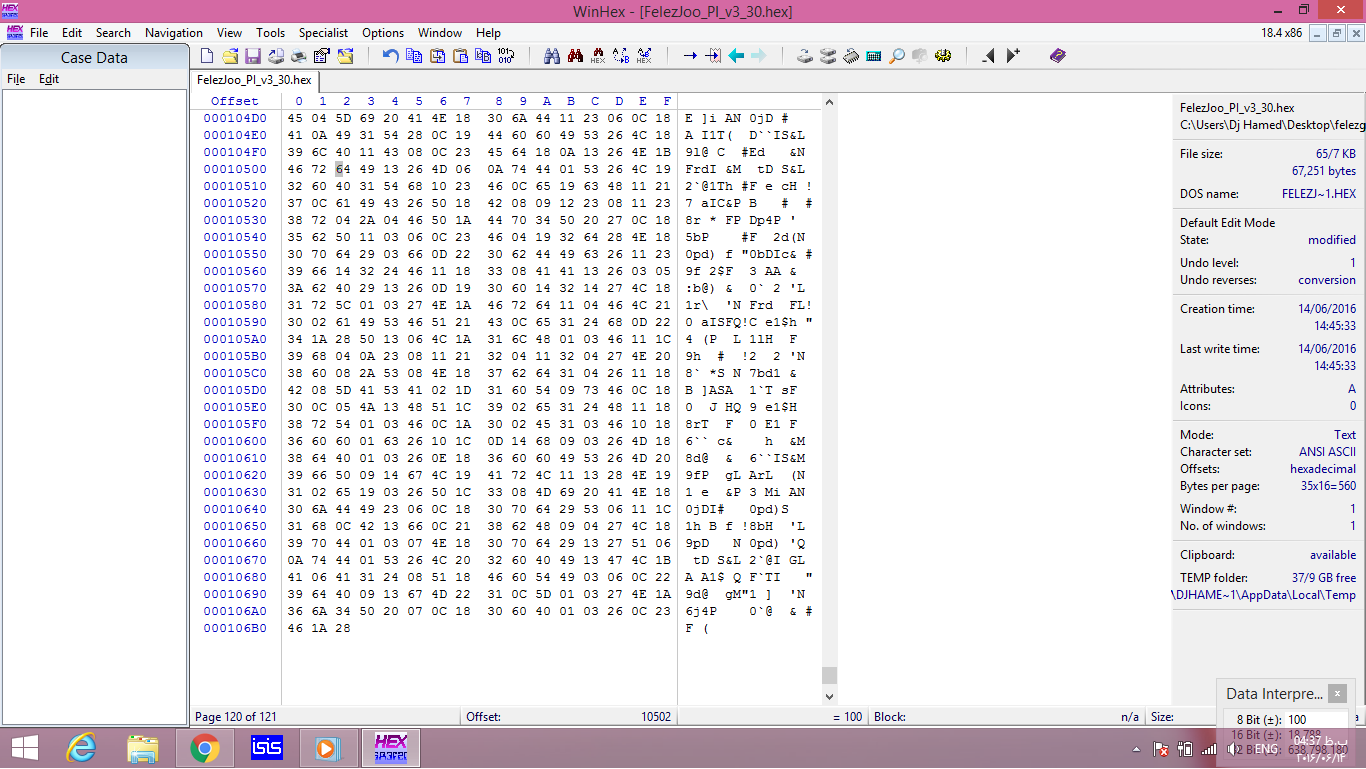Viewport: 1366px width, 769px height.
Task: Click the highlighted 64 byte at 00010500
Action: tap(342, 169)
